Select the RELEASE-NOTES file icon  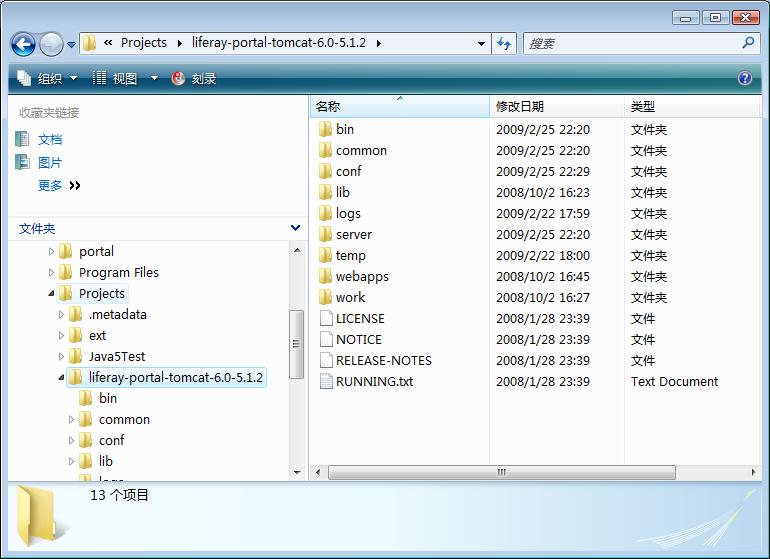point(326,361)
